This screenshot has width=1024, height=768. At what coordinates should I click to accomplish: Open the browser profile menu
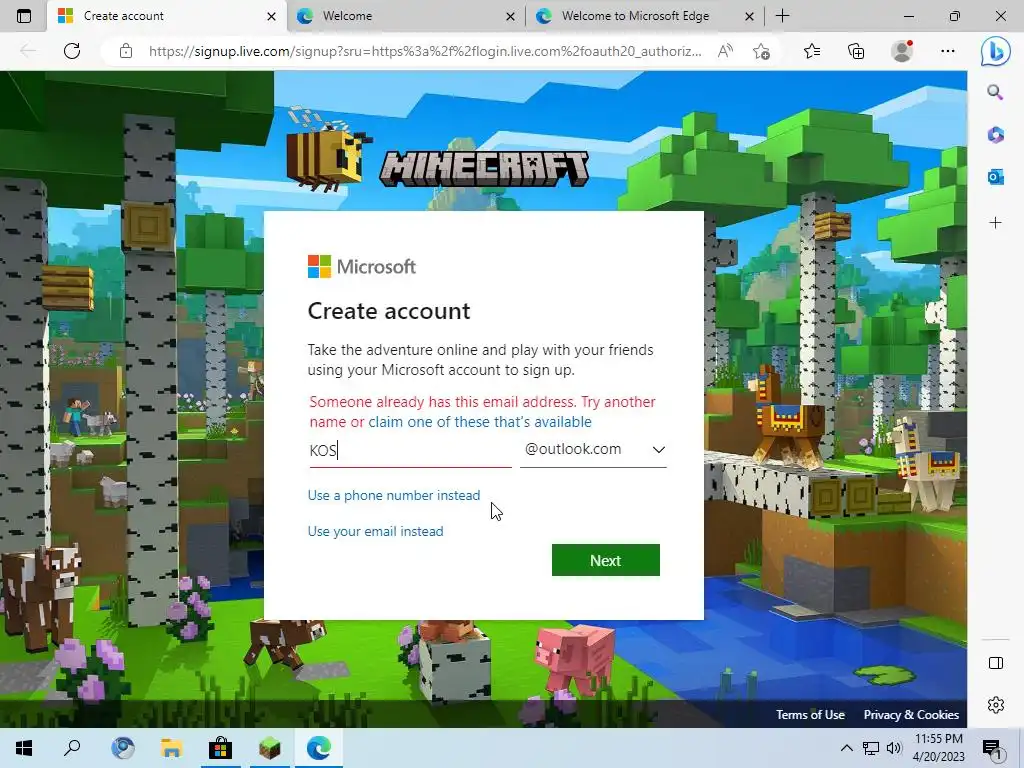(x=902, y=51)
